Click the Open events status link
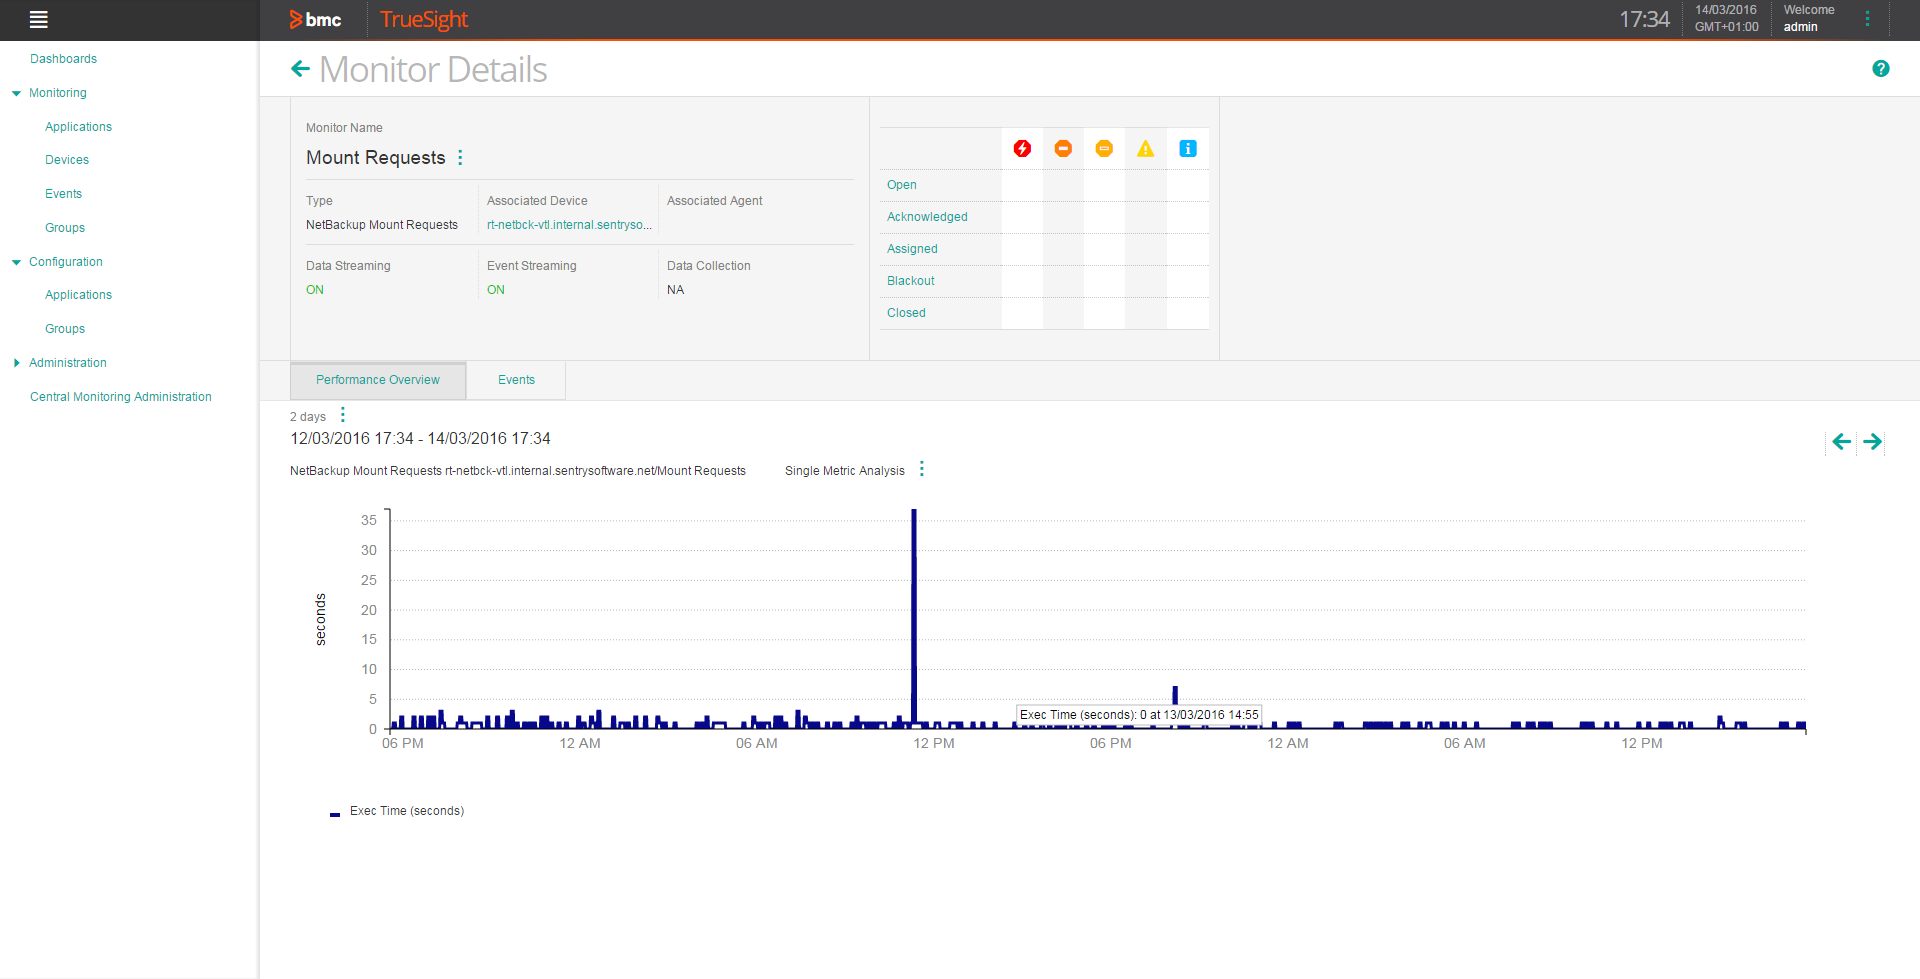The image size is (1920, 979). [x=902, y=185]
